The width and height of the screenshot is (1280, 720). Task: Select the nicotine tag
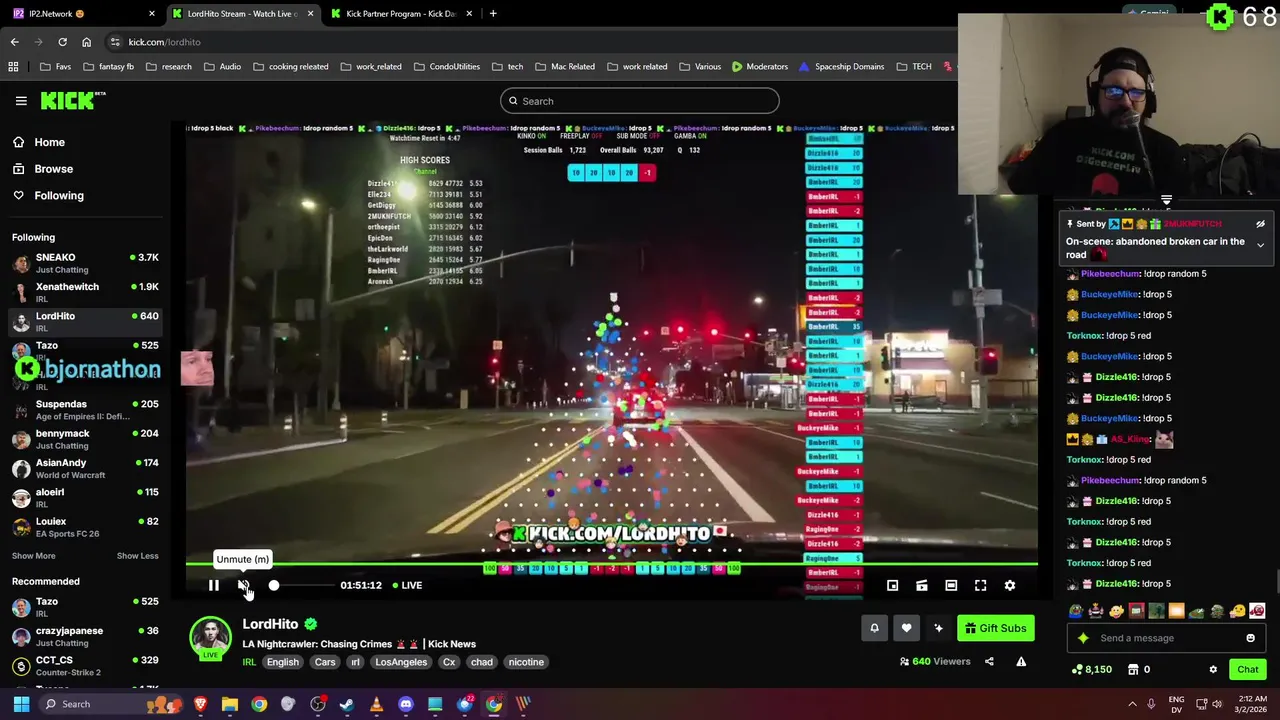[526, 662]
